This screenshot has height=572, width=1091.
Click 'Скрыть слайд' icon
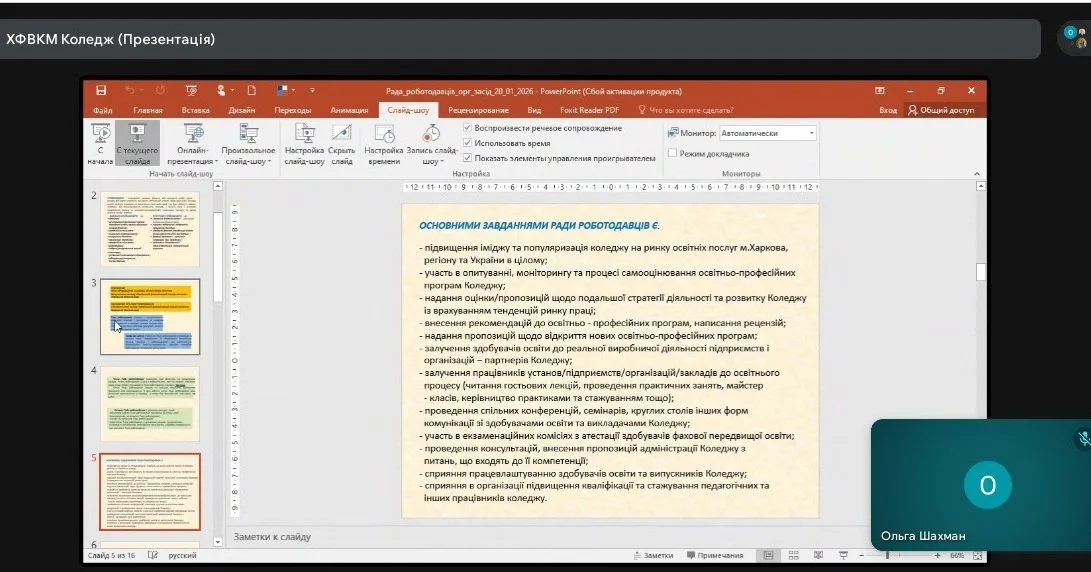click(342, 140)
